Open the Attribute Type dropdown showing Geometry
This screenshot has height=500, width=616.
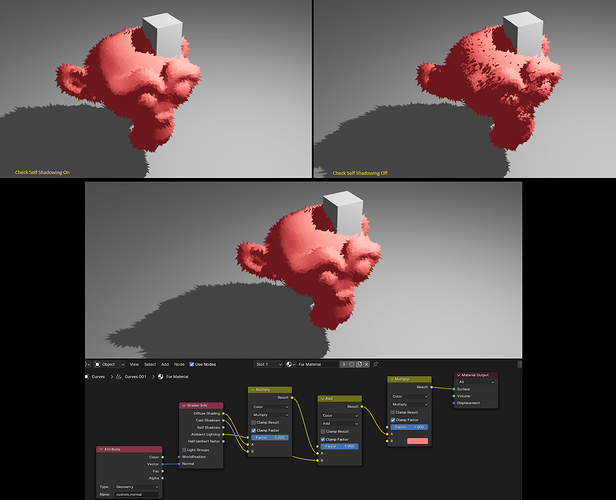pyautogui.click(x=137, y=487)
